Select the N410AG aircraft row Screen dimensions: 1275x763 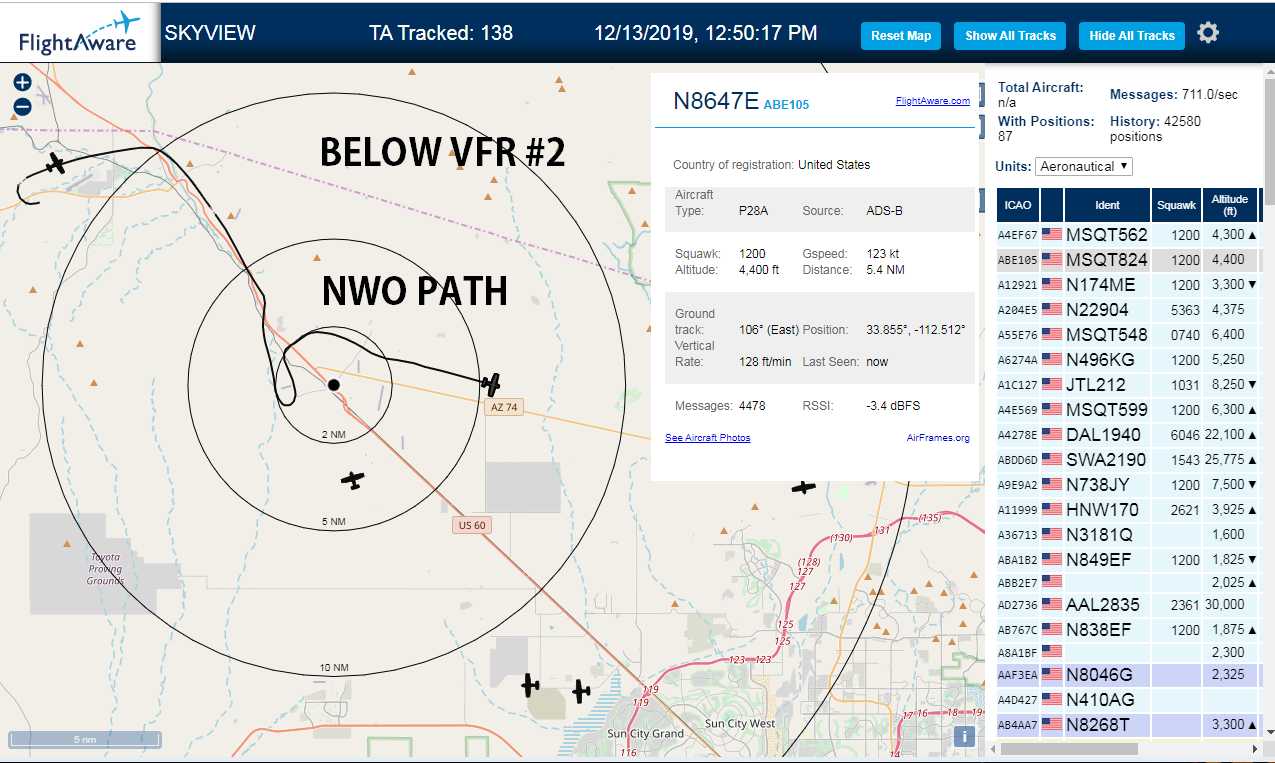coord(1128,700)
